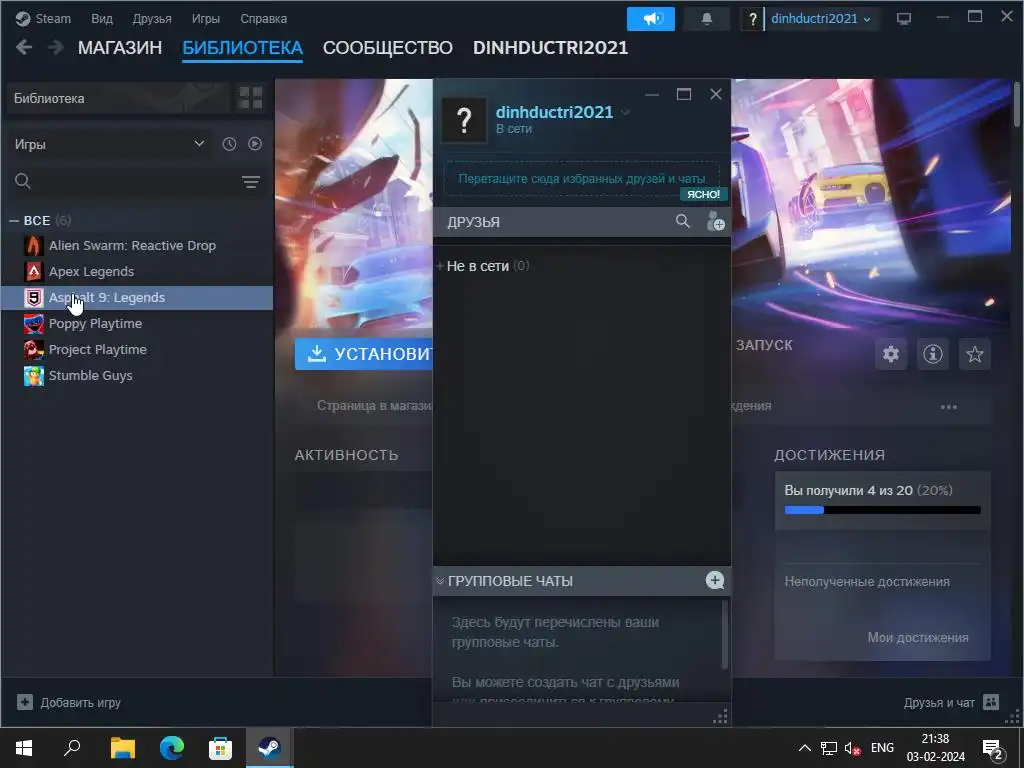Switch to the СООБЩЕСТВО tab
The image size is (1024, 768).
point(387,48)
